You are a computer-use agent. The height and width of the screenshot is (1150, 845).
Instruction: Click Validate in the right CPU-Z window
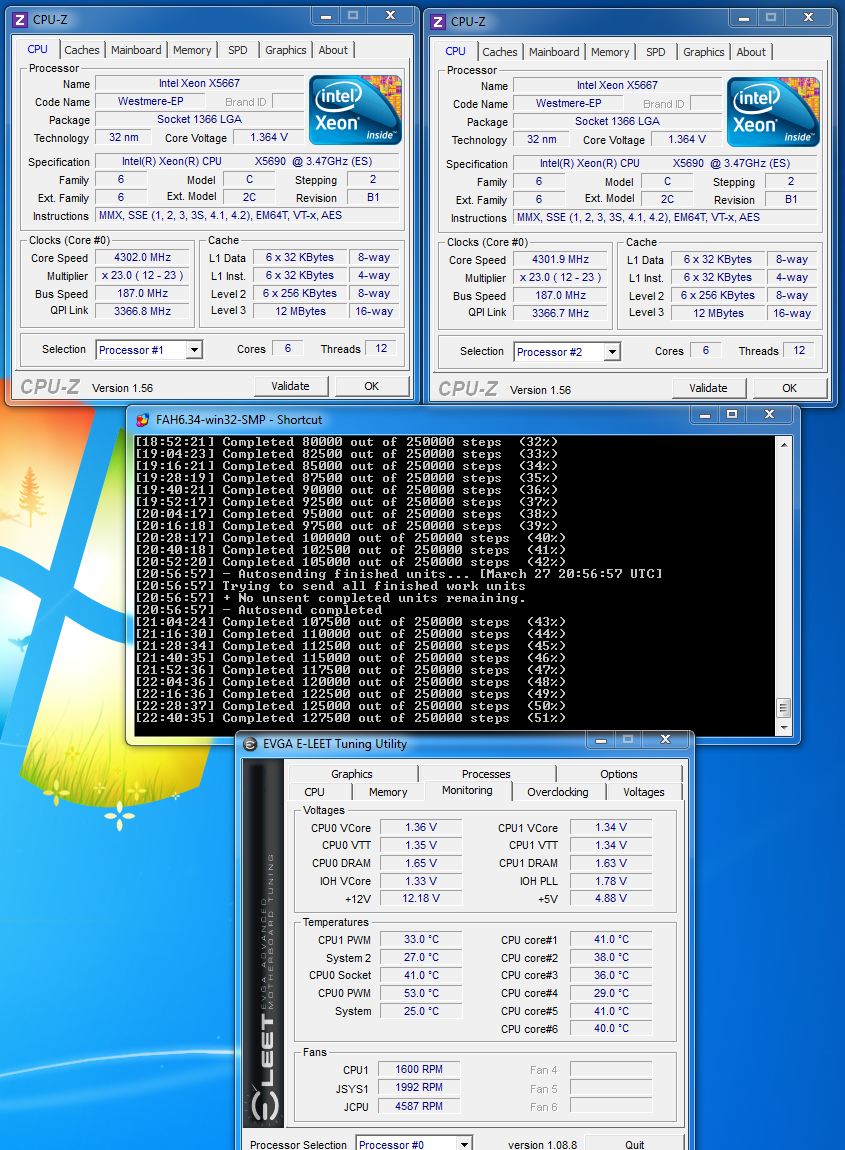(709, 388)
